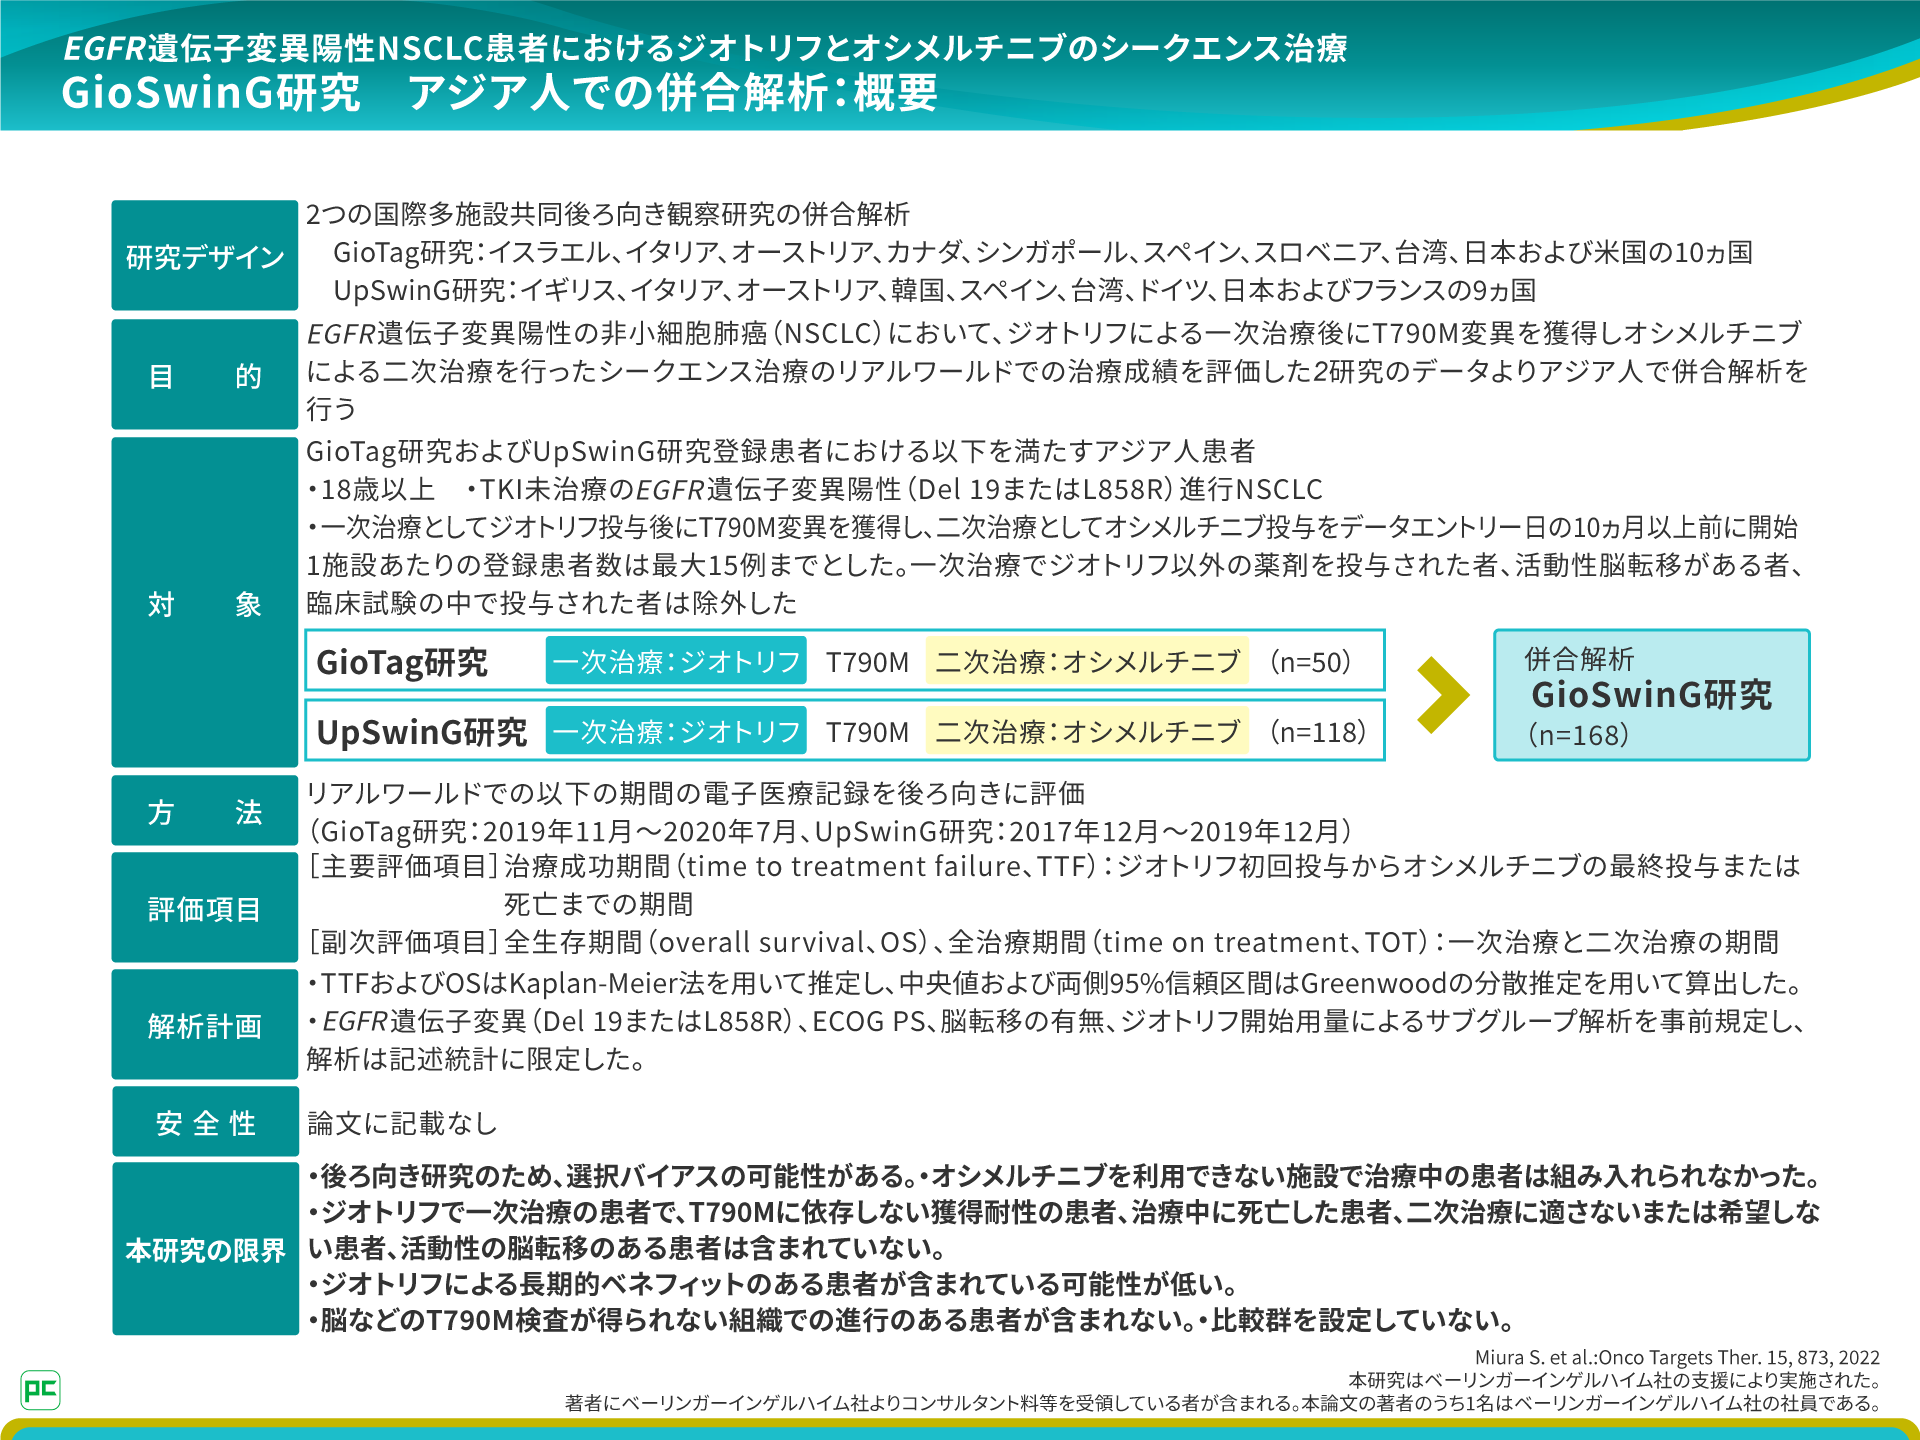Viewport: 1920px width, 1440px height.
Task: Click the 目的 section label box
Action: pos(205,375)
